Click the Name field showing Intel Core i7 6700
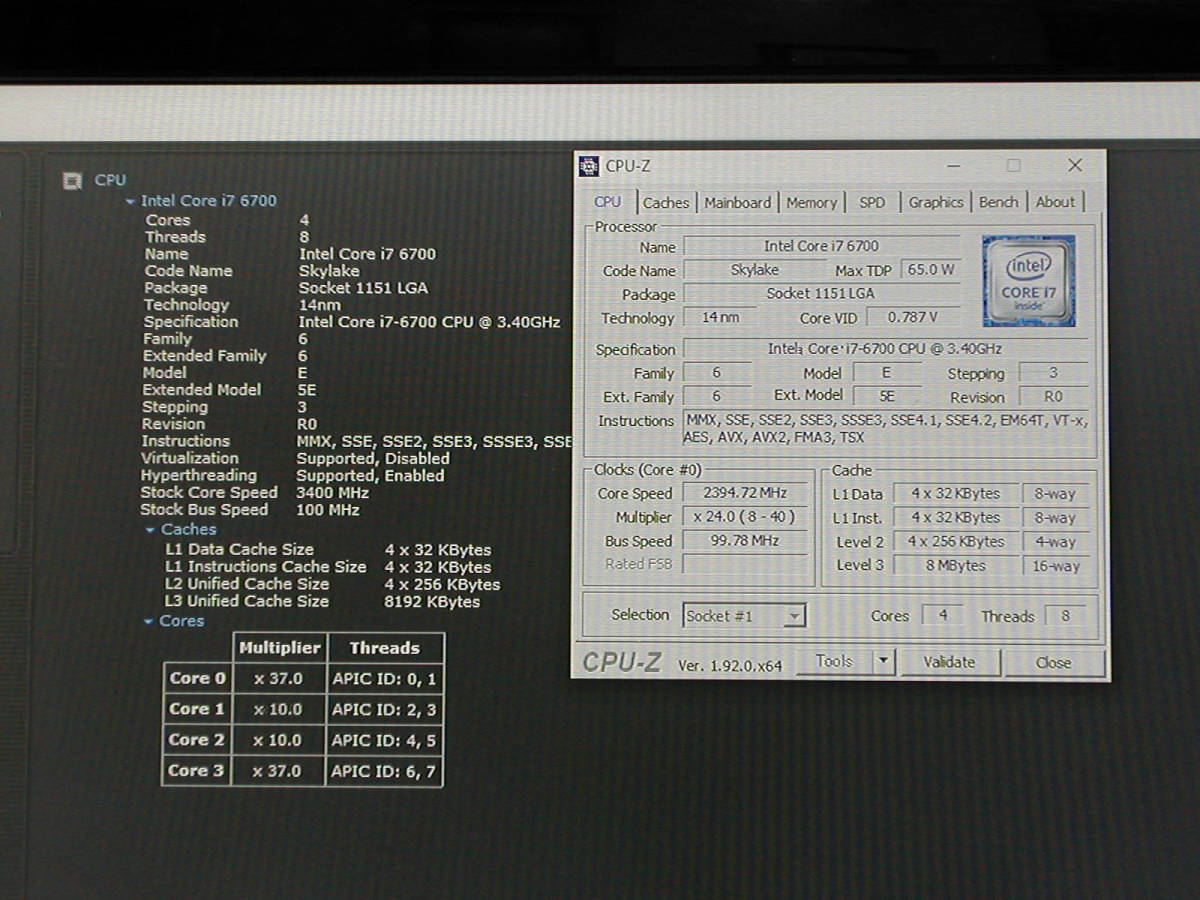Screen dimensions: 1200x900 click(x=821, y=246)
